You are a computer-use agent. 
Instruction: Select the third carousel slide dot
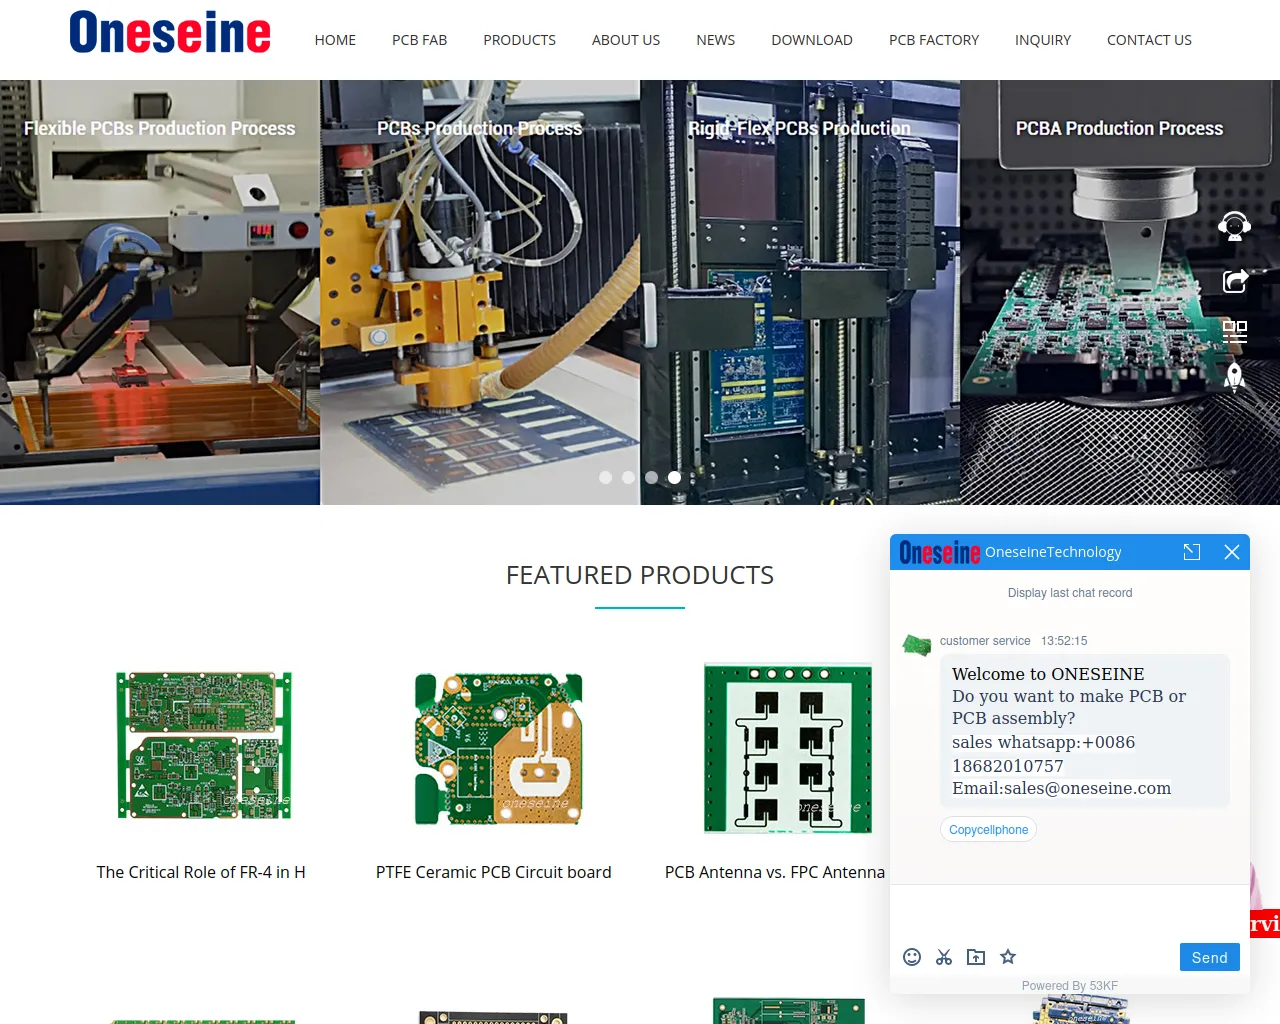coord(651,478)
